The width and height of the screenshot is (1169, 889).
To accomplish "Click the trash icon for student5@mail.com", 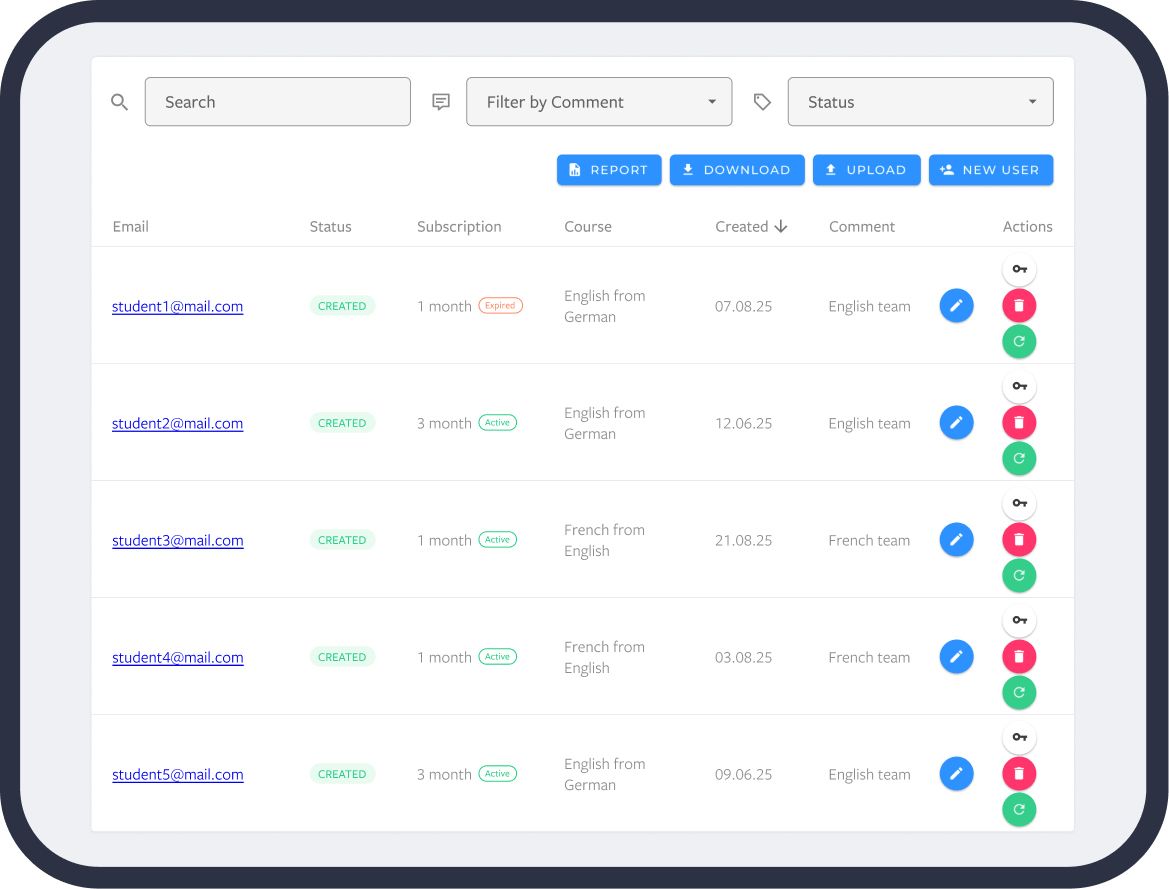I will (x=1019, y=773).
